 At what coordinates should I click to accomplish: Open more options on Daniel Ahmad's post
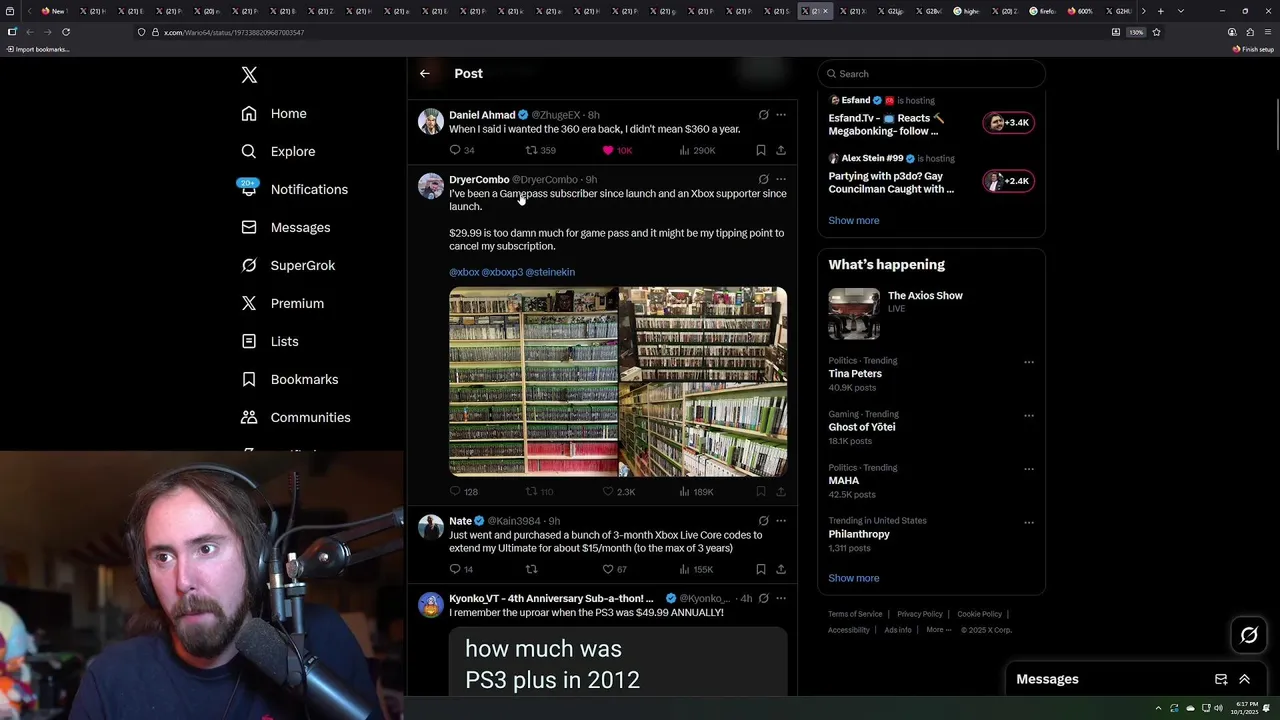pos(781,115)
